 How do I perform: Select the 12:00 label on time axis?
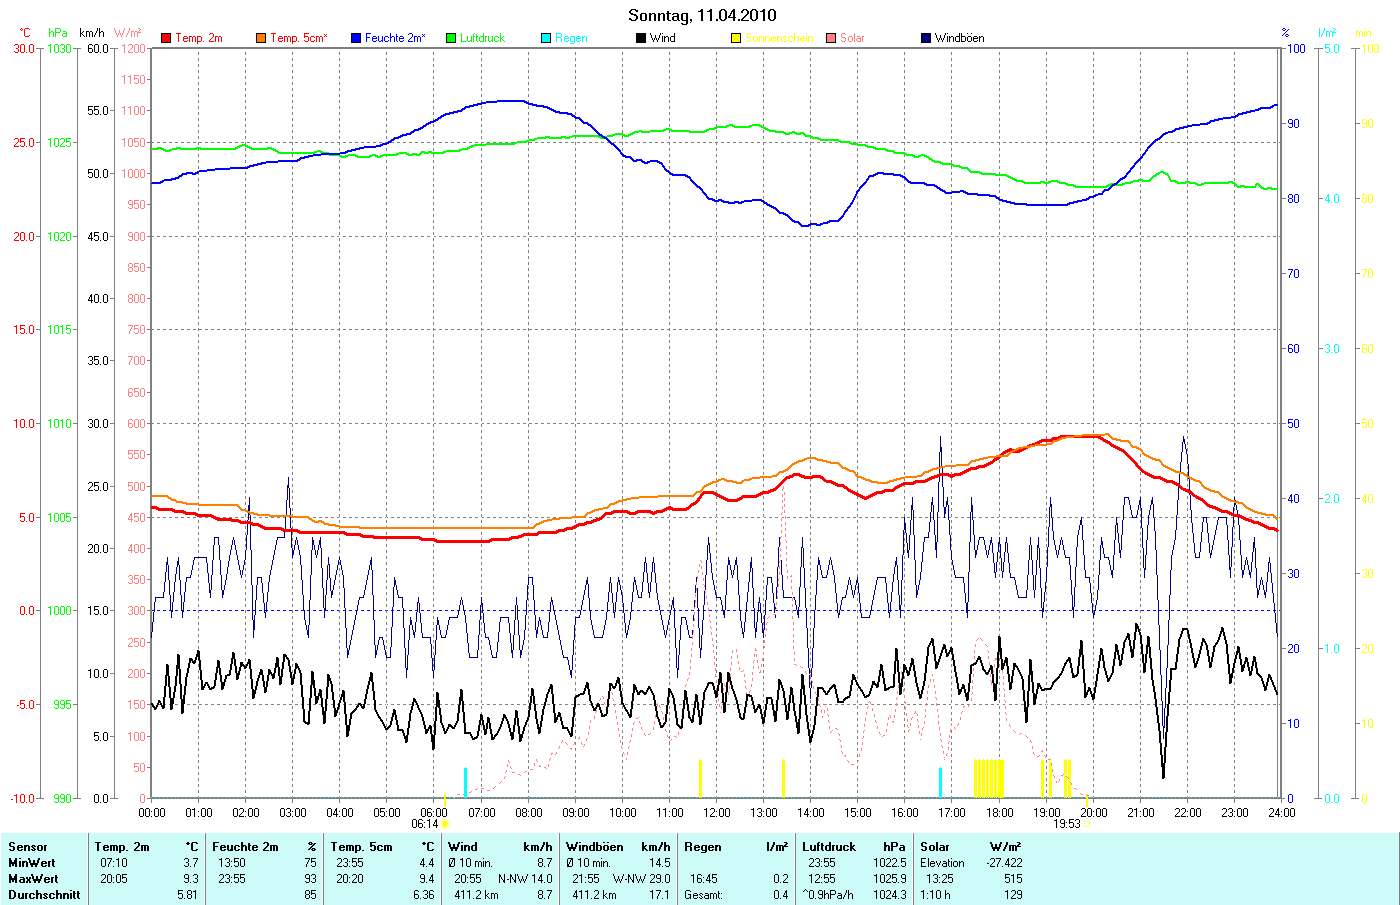716,813
